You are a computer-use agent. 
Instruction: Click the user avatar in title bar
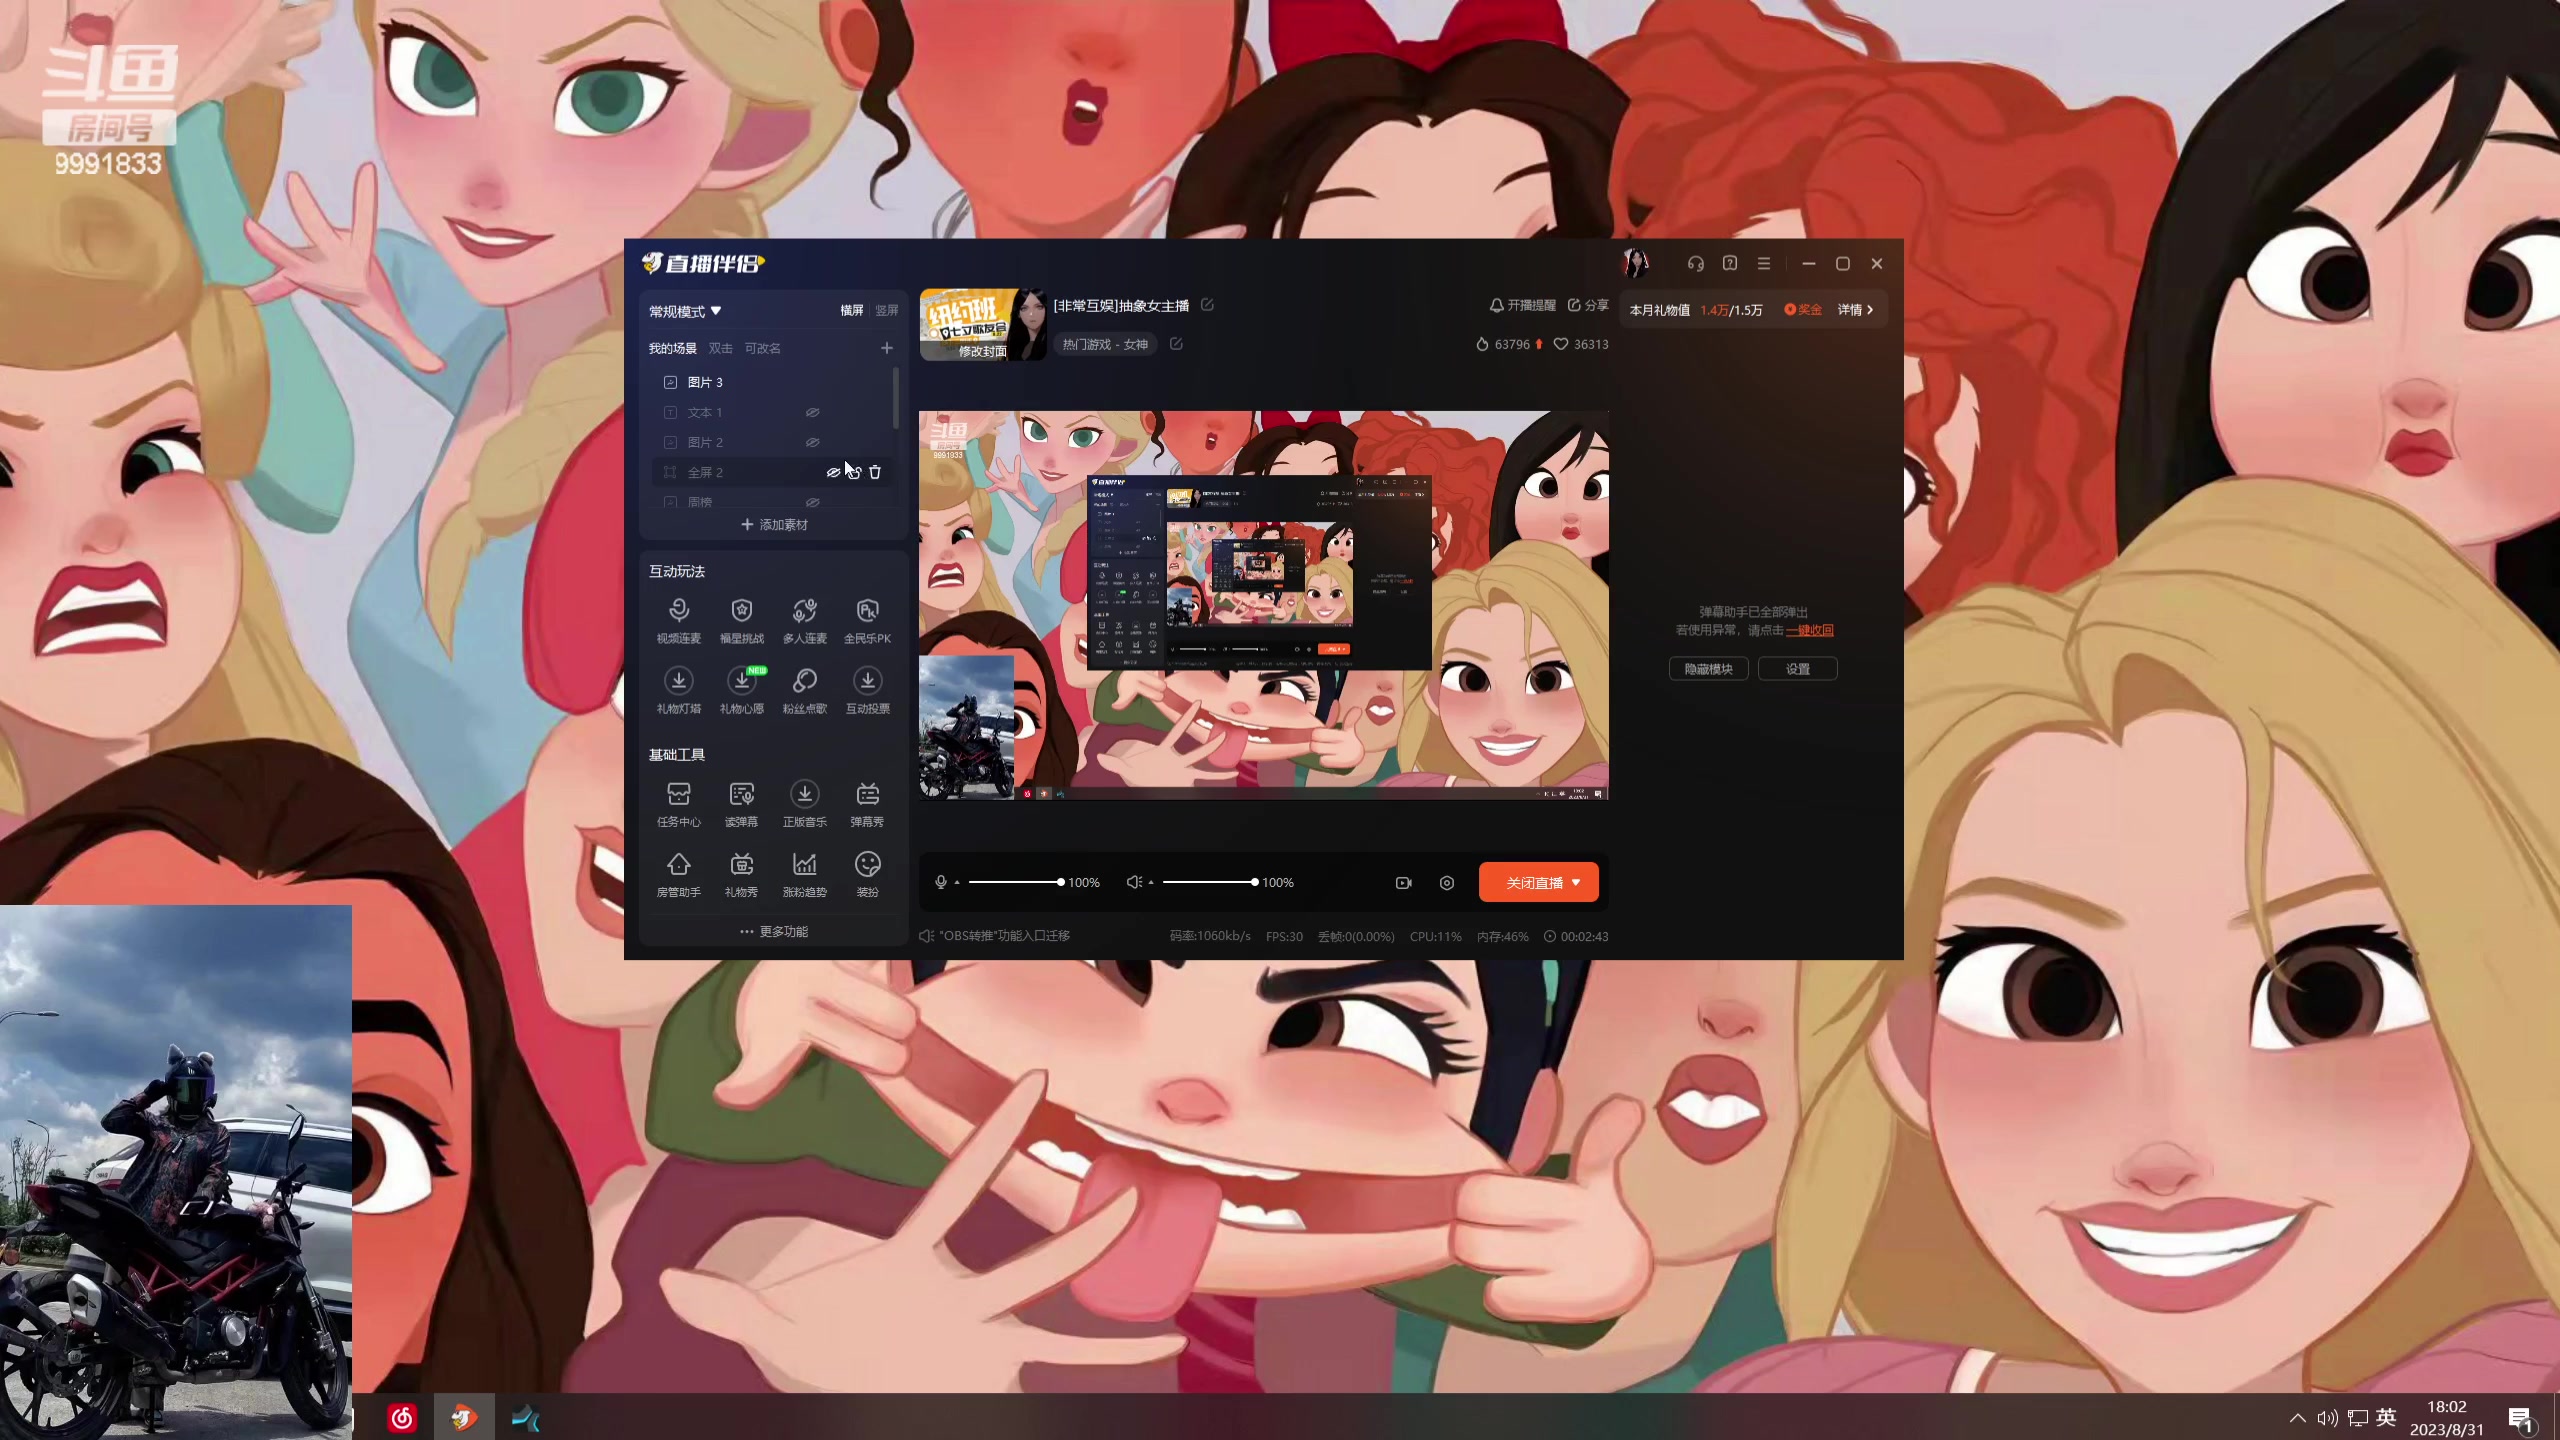(1636, 263)
